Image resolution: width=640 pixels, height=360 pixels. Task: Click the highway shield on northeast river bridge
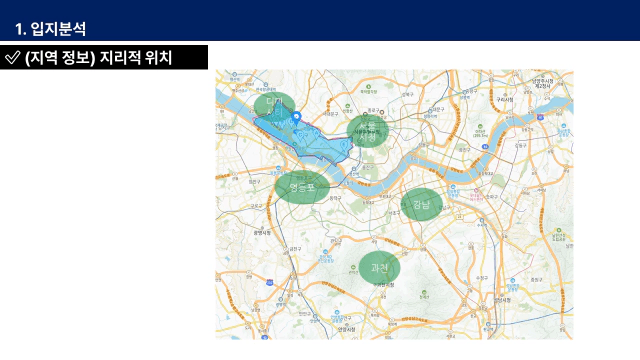tap(541, 117)
